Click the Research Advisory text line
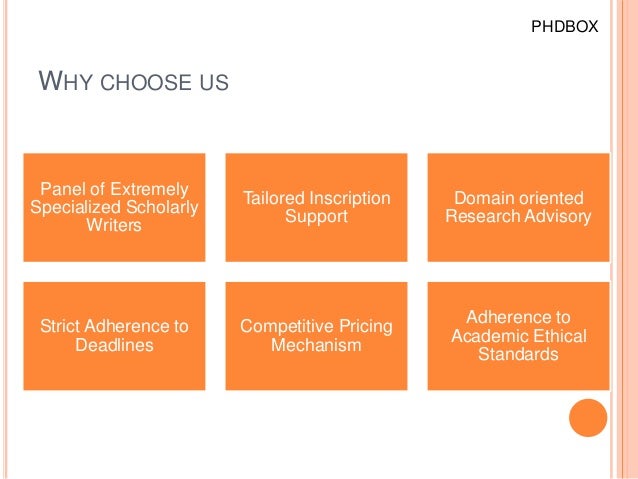638x479 pixels. coord(518,216)
